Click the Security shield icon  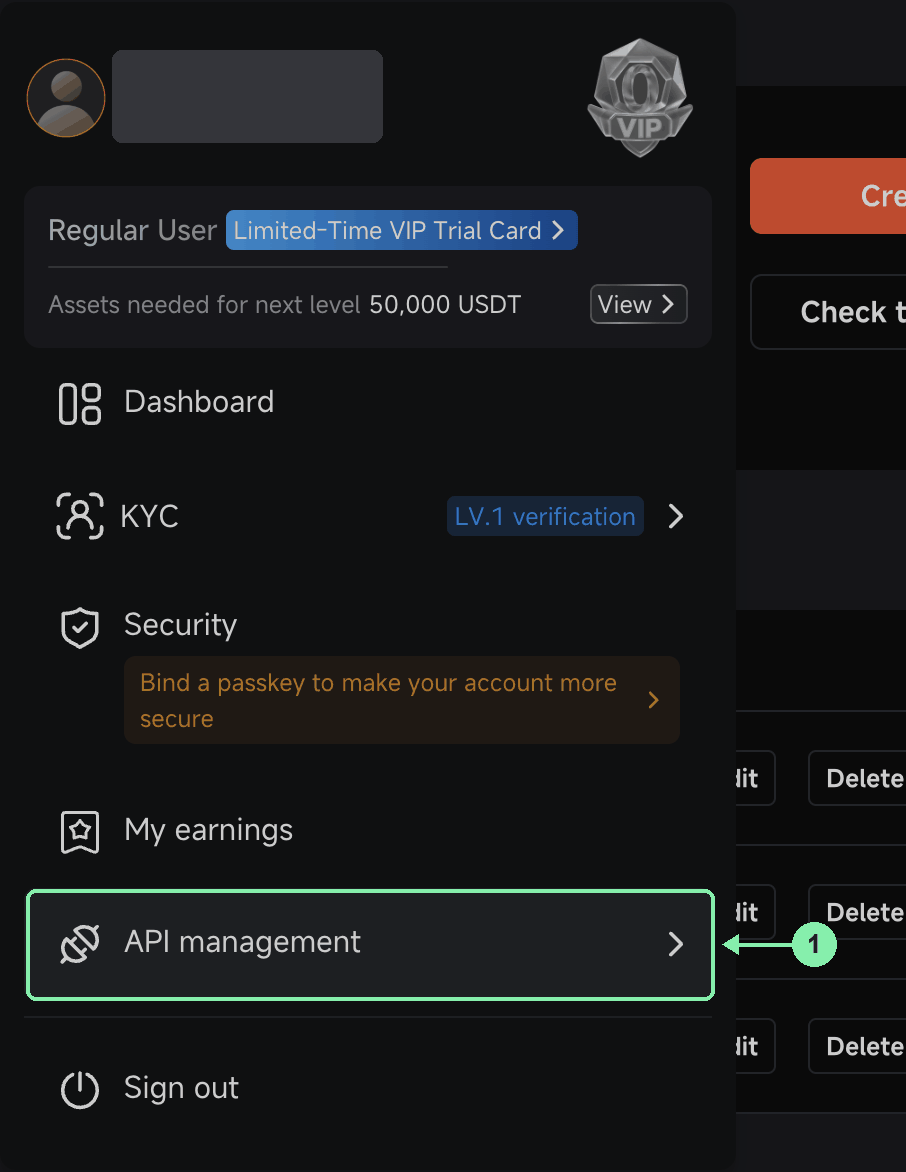coord(80,627)
